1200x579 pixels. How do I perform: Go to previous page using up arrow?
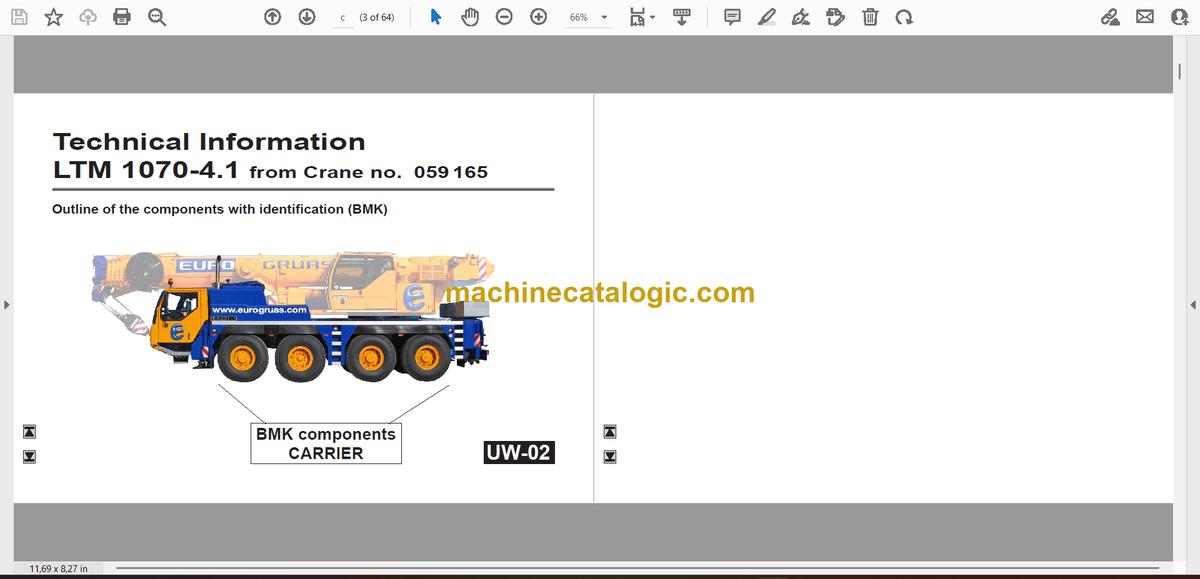pos(273,17)
